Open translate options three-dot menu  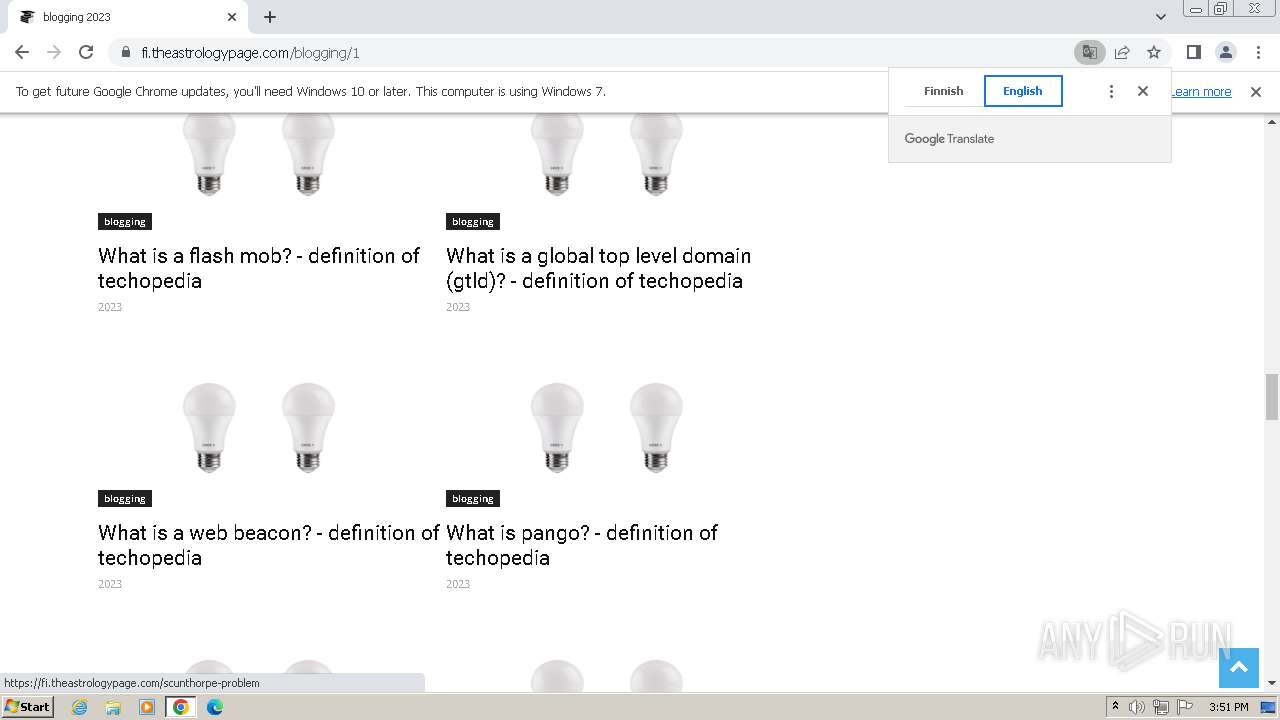pos(1111,91)
